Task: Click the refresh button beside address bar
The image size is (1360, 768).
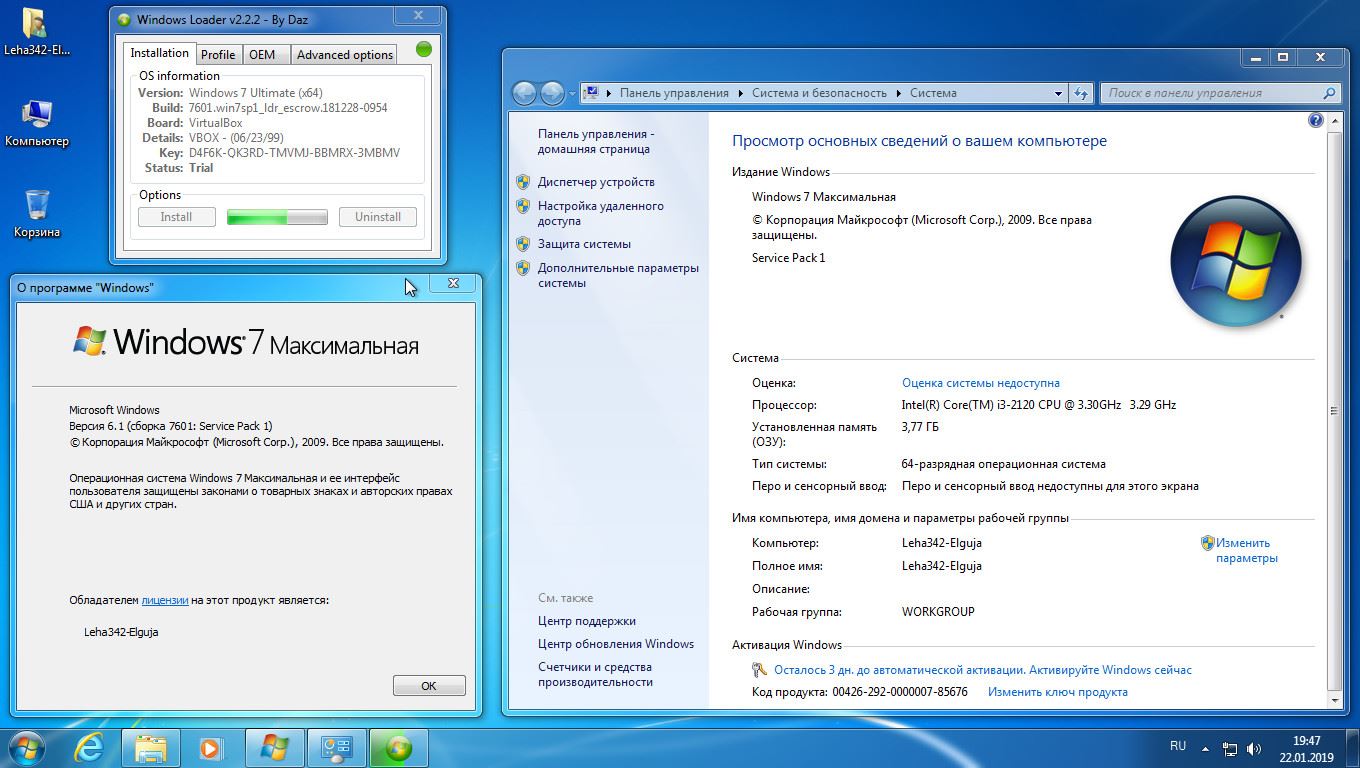Action: point(1080,93)
